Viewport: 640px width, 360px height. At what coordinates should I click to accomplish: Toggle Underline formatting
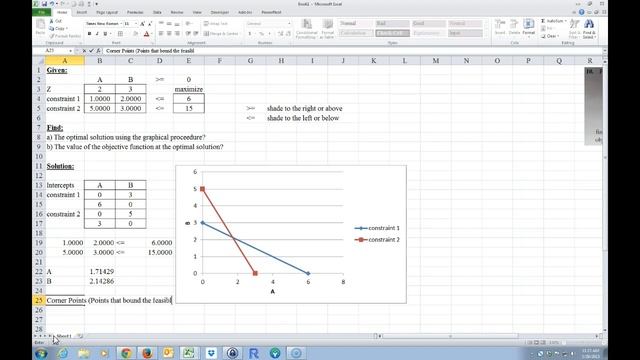[x=105, y=33]
